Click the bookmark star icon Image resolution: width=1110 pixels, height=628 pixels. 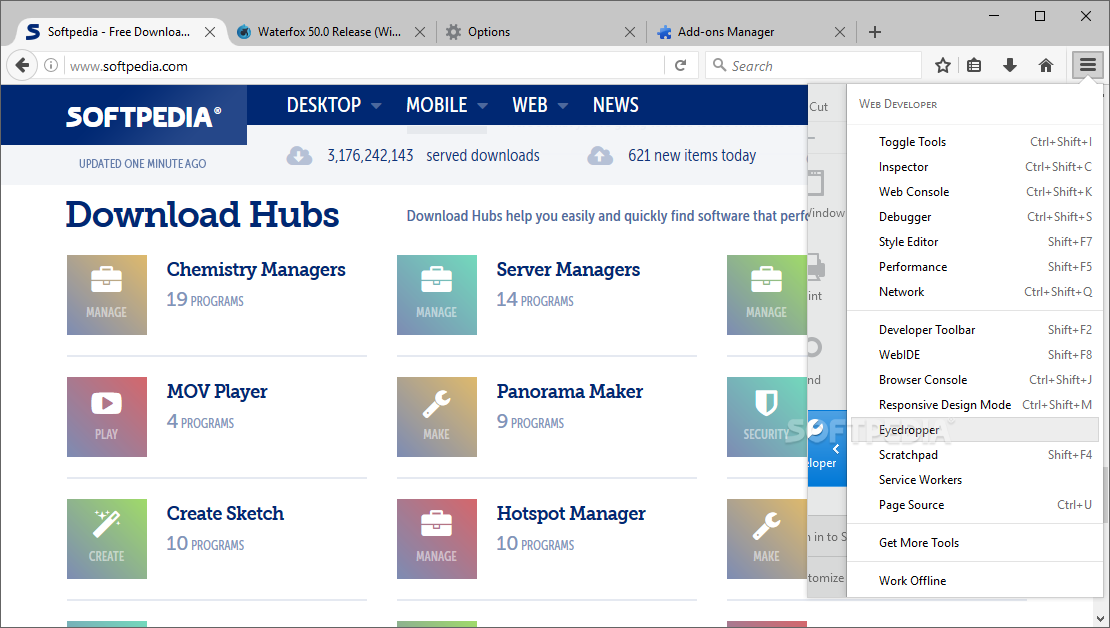(942, 66)
